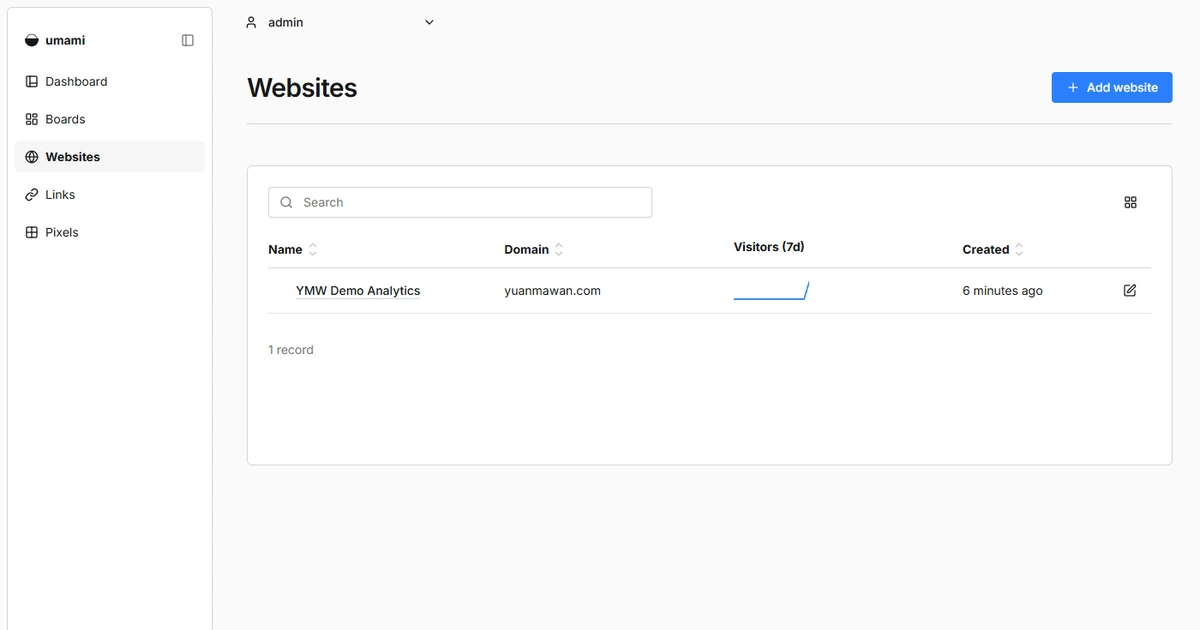1200x630 pixels.
Task: Expand the admin account dropdown
Action: [x=340, y=22]
